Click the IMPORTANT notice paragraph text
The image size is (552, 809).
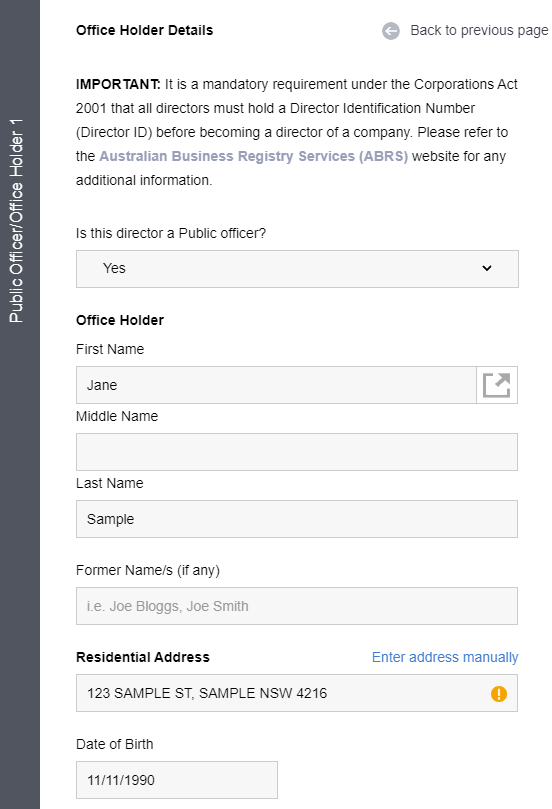point(297,132)
